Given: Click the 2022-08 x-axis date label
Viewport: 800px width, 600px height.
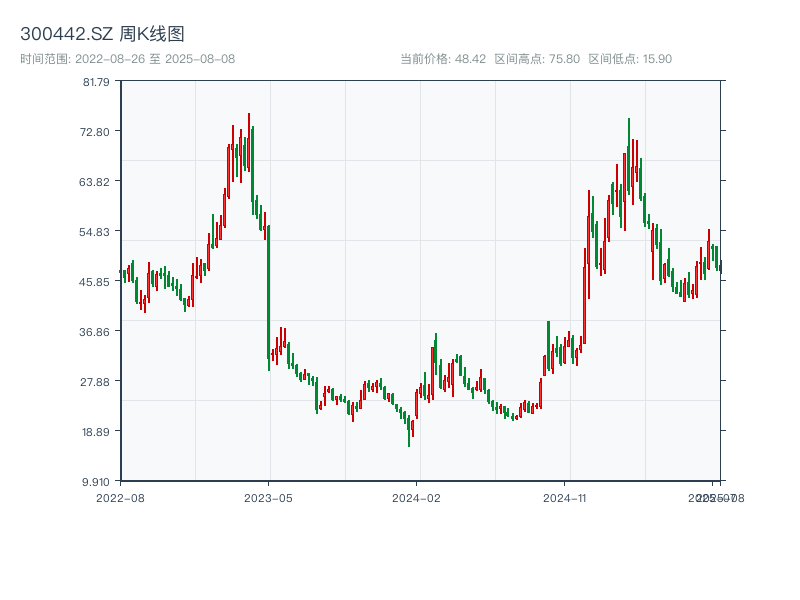Looking at the screenshot, I should 120,497.
